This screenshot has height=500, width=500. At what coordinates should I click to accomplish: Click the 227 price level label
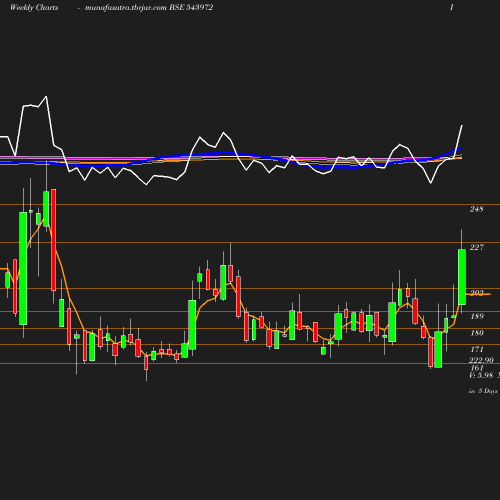pyautogui.click(x=477, y=247)
